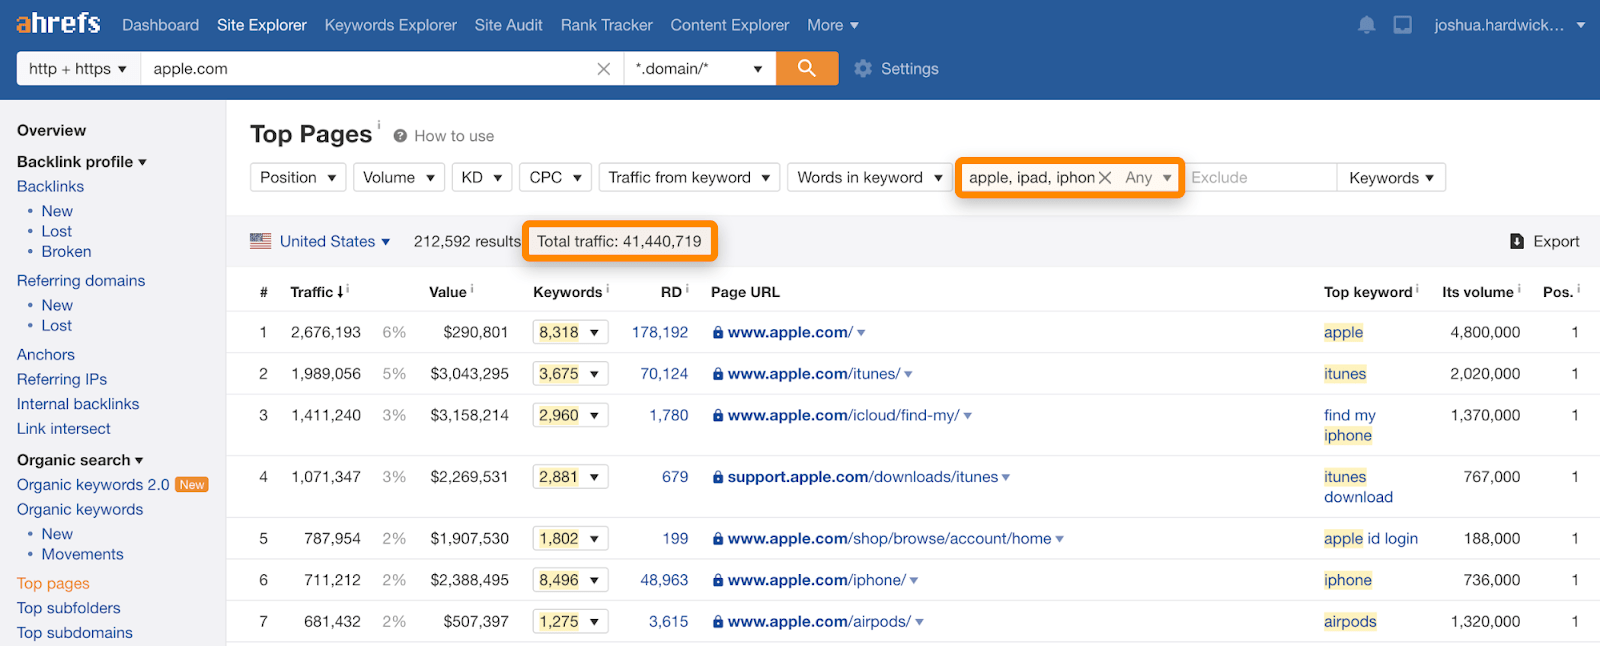
Task: Open the Broken backlinks sidebar link
Action: pos(66,252)
